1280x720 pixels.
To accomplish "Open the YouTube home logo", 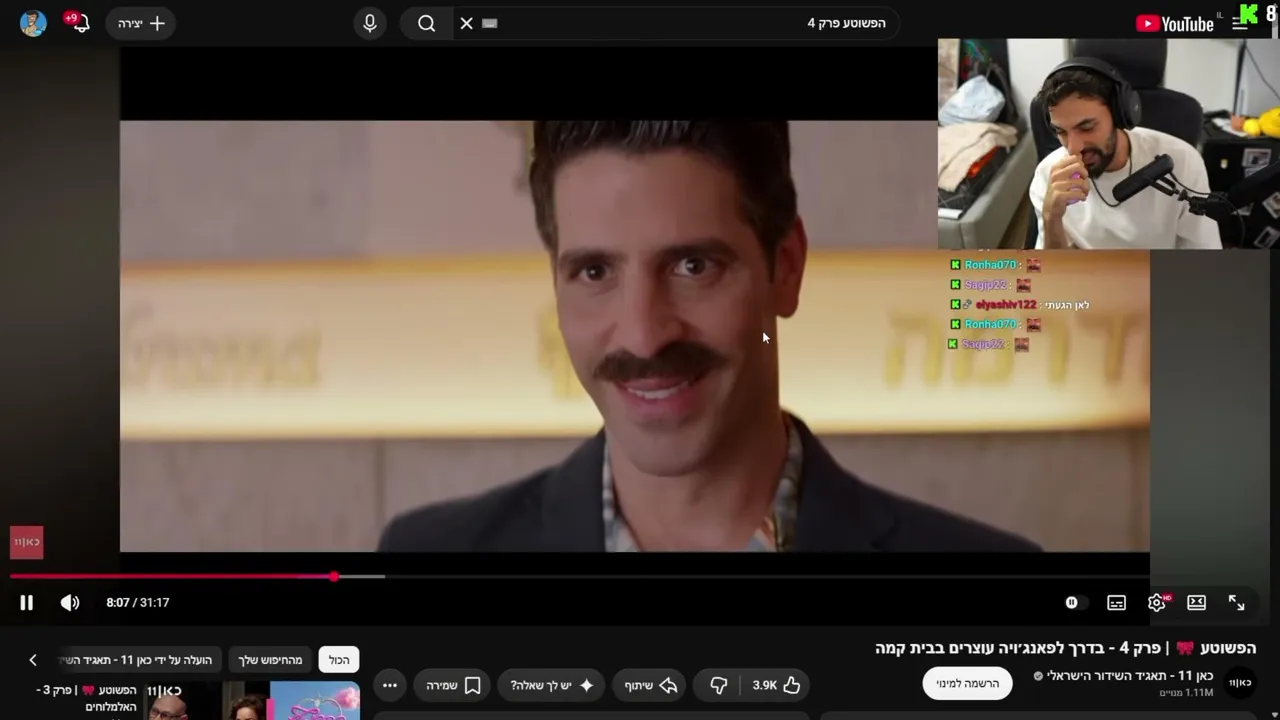I will click(1174, 24).
